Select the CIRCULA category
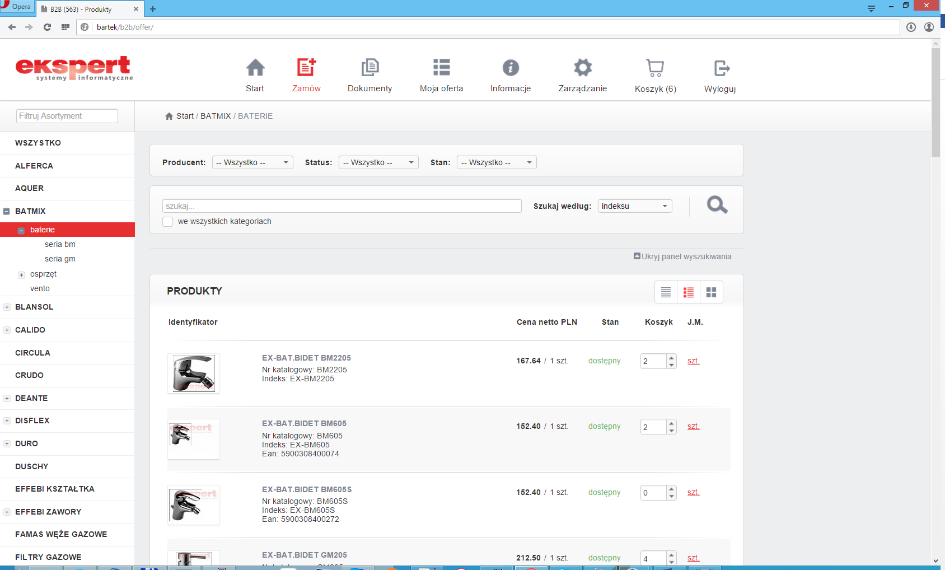Image resolution: width=945 pixels, height=570 pixels. pyautogui.click(x=33, y=352)
